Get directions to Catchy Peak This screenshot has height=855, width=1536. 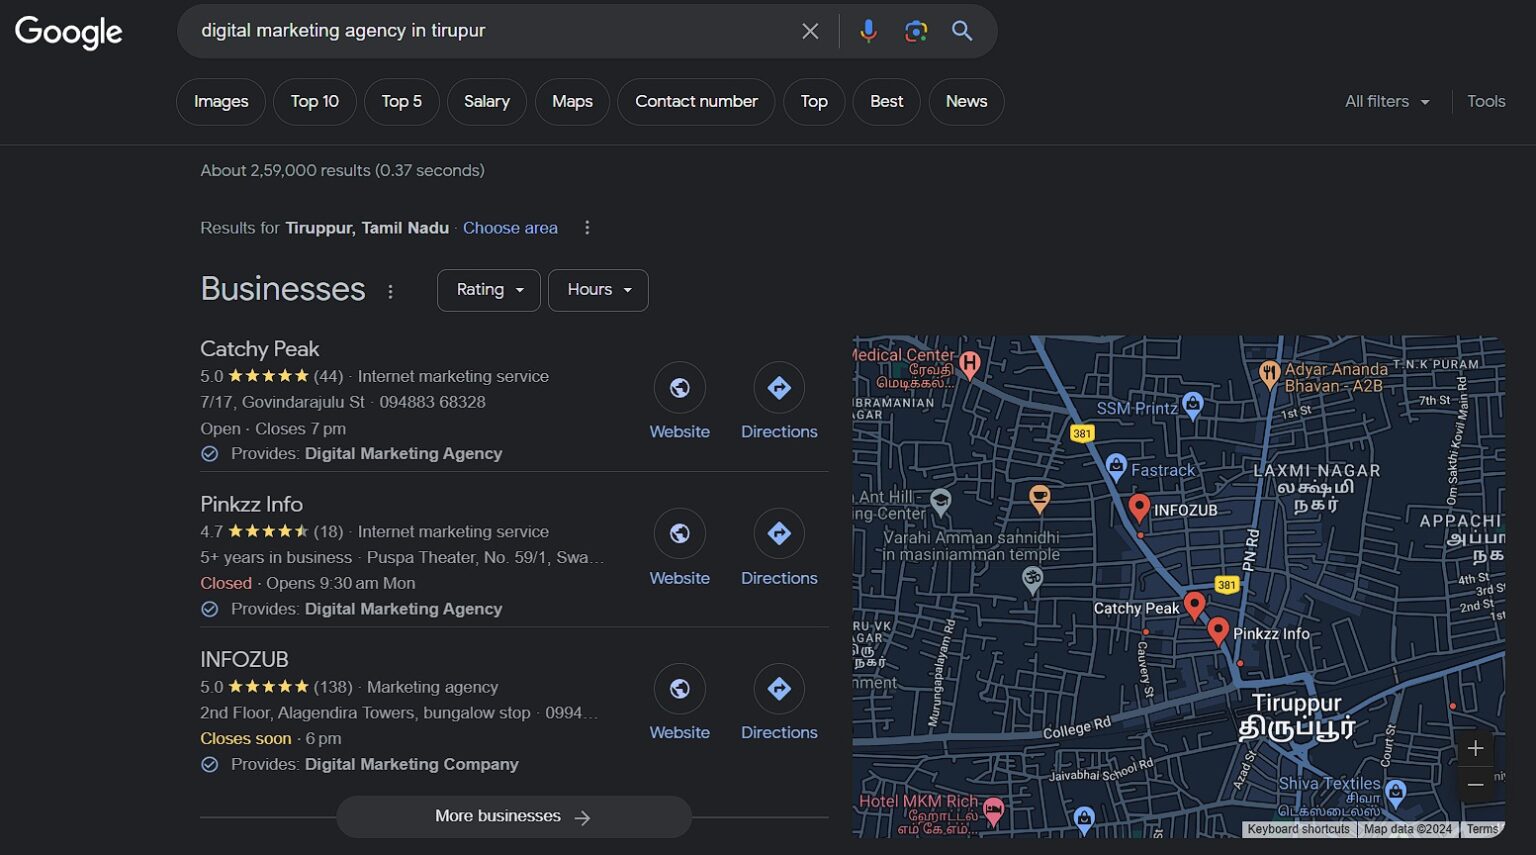point(779,388)
